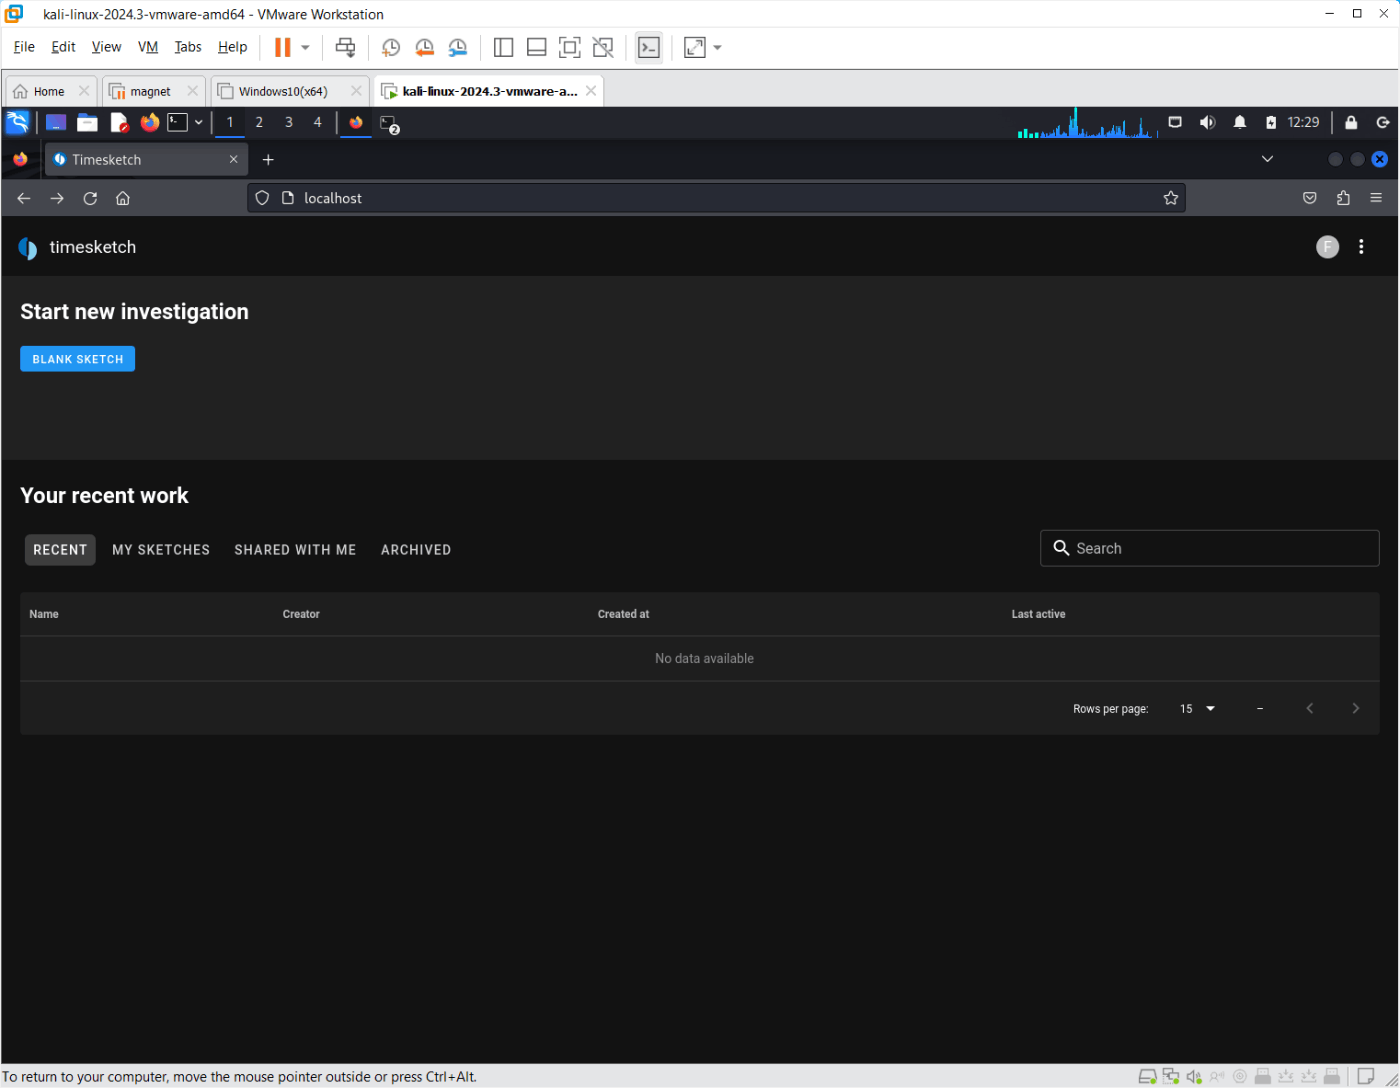The image size is (1400, 1088).
Task: Open the VM menu
Action: tap(148, 47)
